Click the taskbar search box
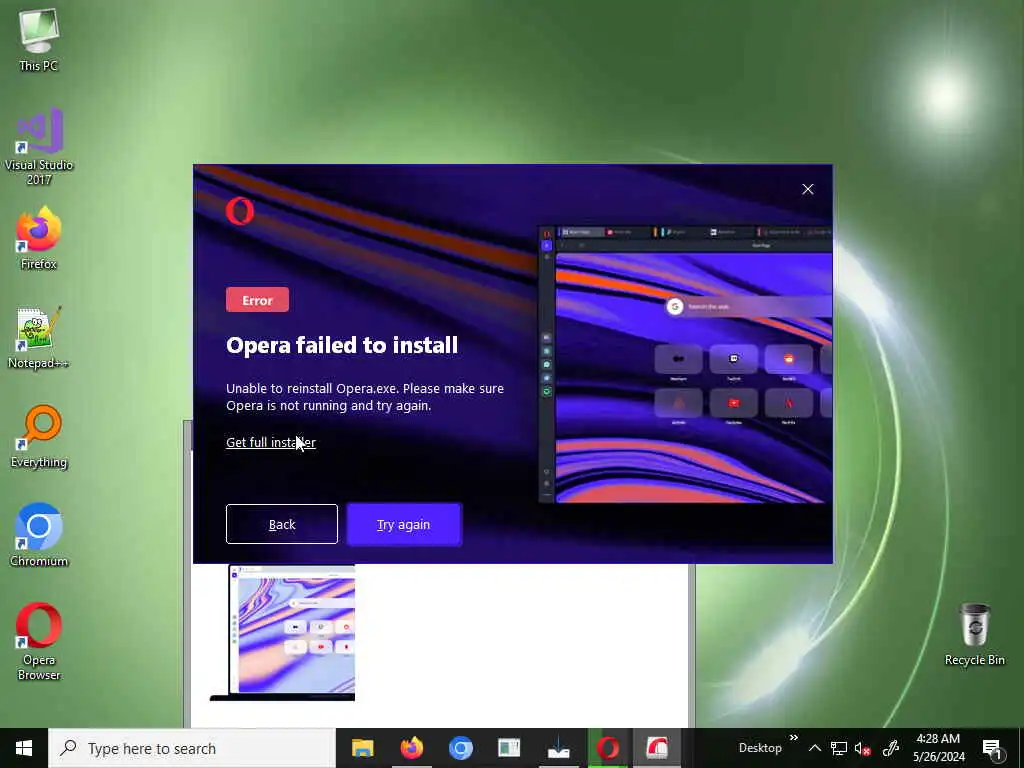Screen dimensions: 1024x768 191,748
